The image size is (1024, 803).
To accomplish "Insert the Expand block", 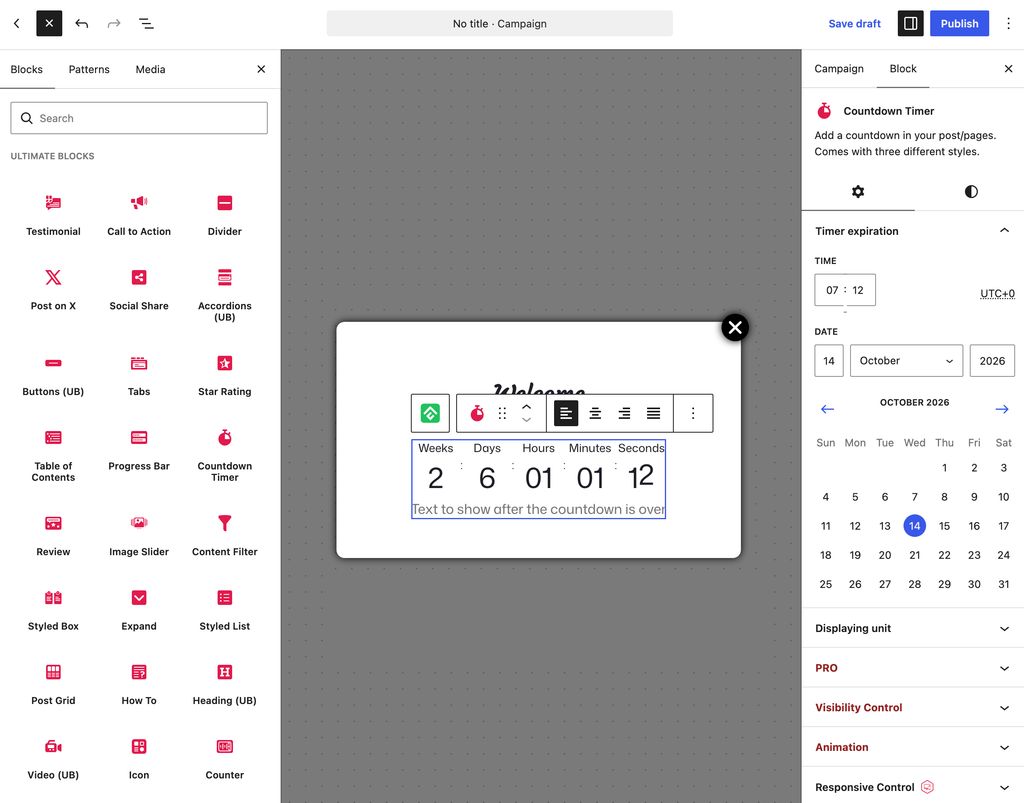I will 139,610.
